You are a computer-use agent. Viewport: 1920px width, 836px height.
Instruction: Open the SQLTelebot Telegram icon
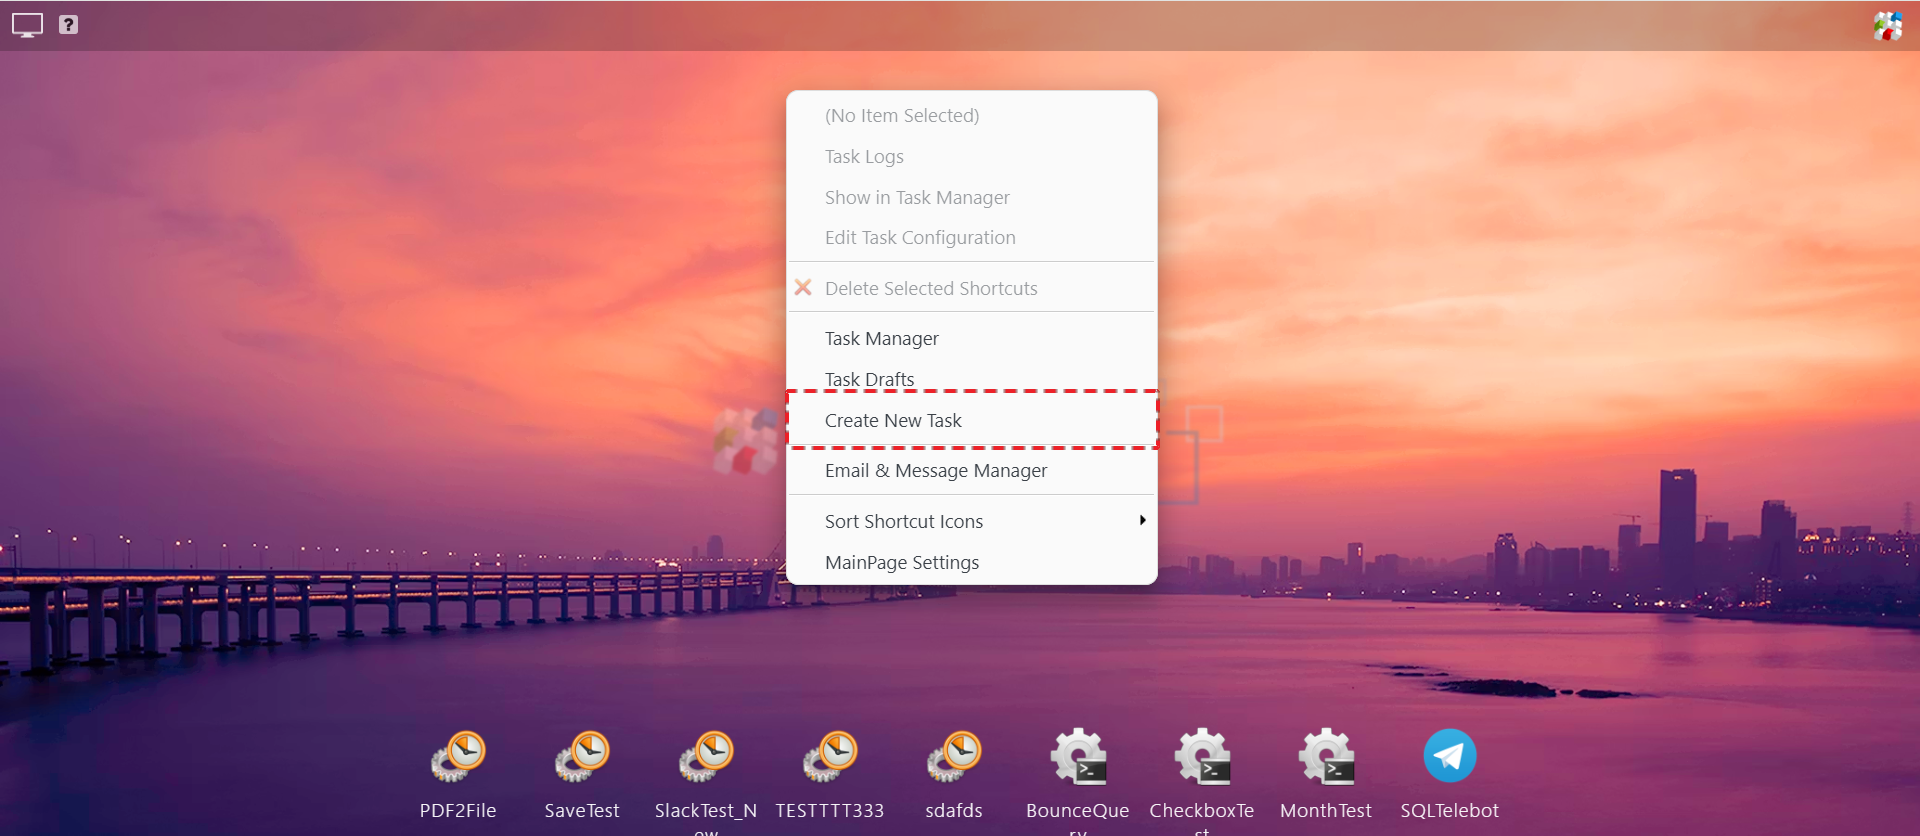point(1450,756)
